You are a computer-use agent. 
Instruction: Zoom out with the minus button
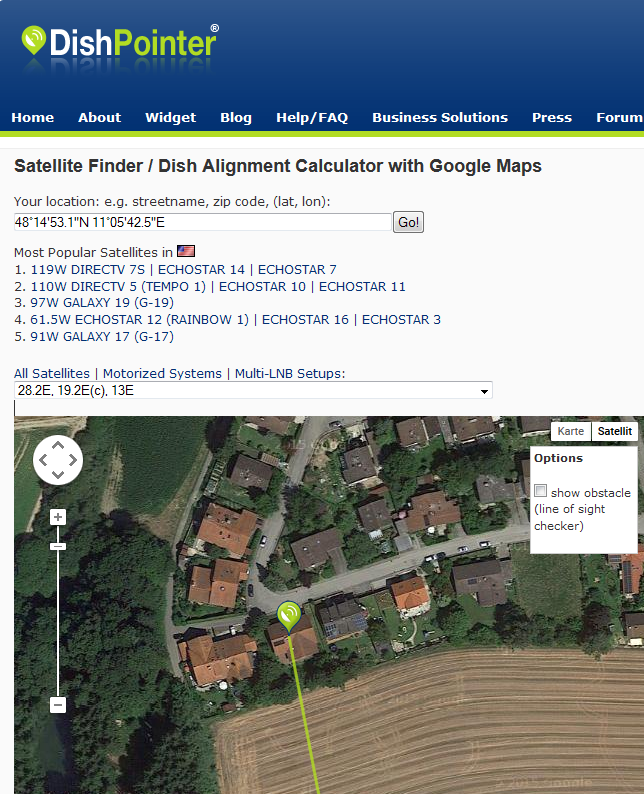[x=58, y=705]
